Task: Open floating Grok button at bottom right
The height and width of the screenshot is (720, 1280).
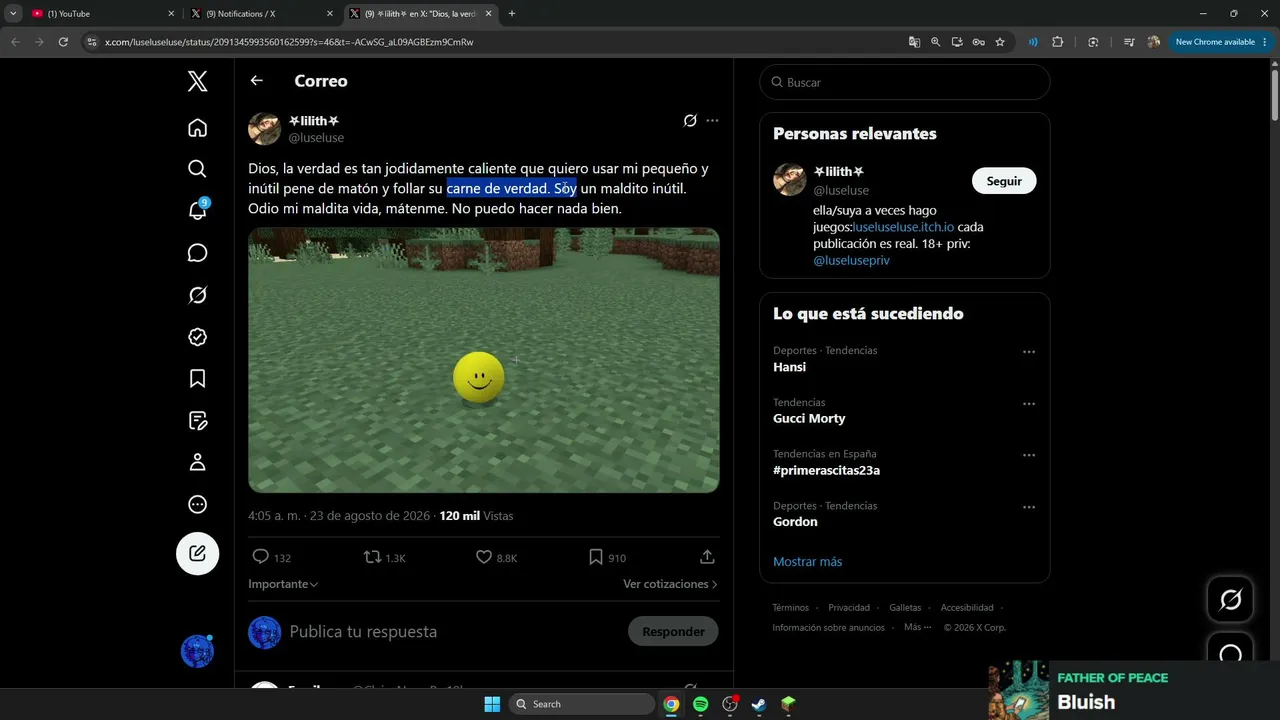Action: [x=1231, y=599]
